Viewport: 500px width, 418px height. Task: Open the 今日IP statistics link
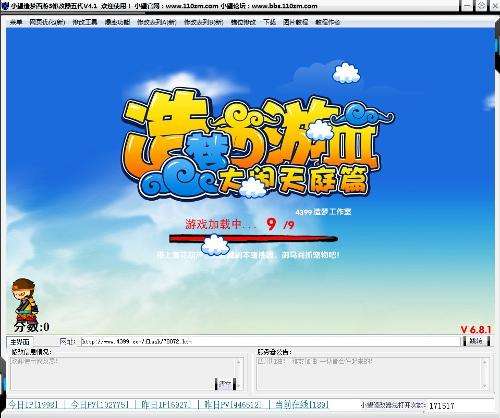click(33, 405)
